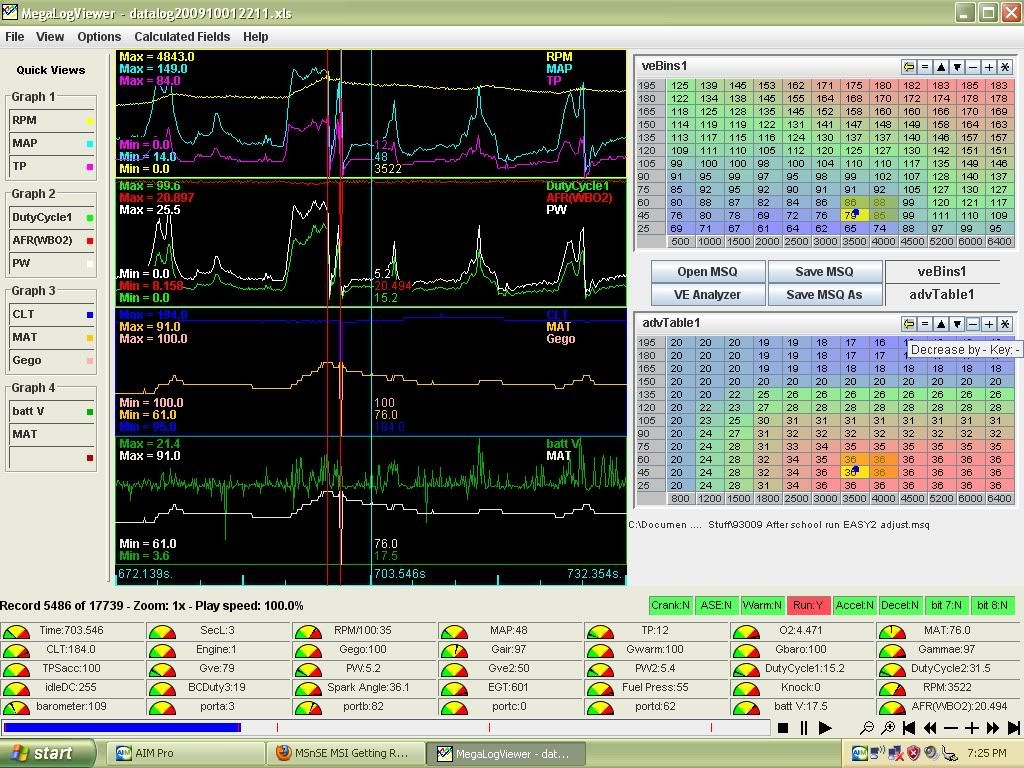Open the Options menu
The image size is (1024, 768).
tap(99, 36)
